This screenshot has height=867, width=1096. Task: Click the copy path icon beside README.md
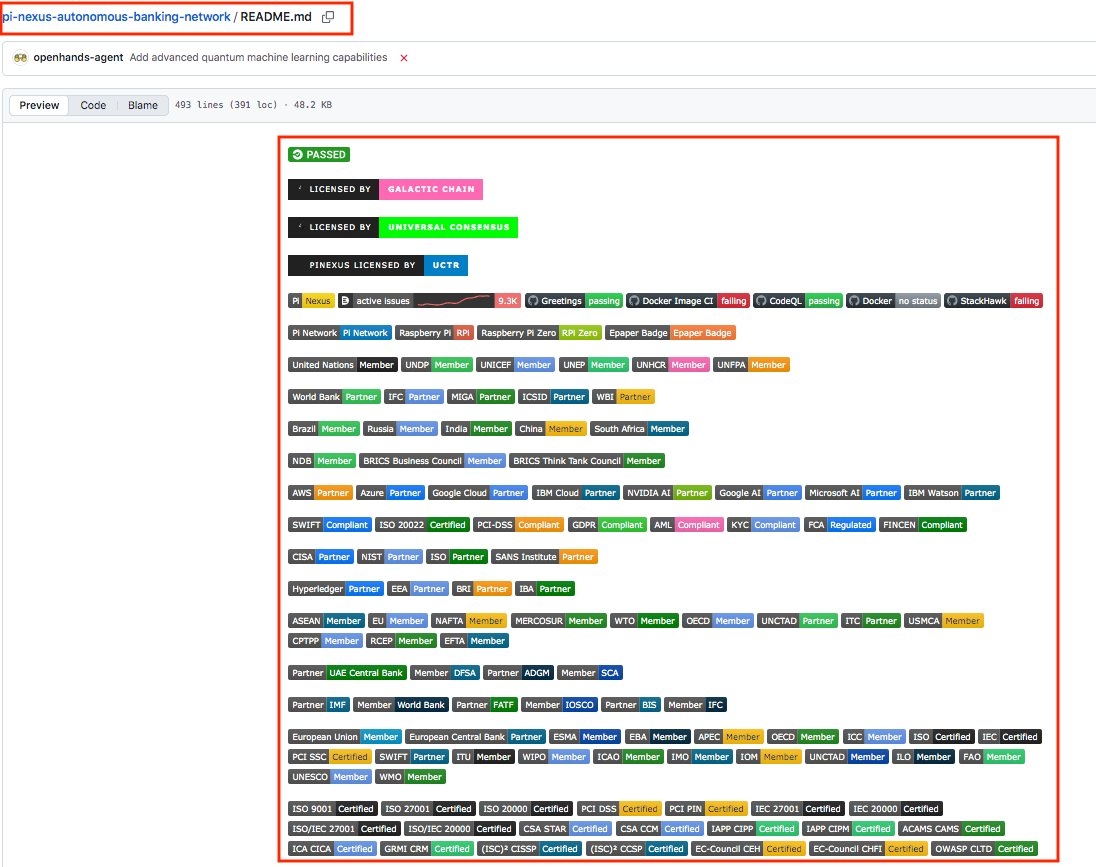pos(329,17)
